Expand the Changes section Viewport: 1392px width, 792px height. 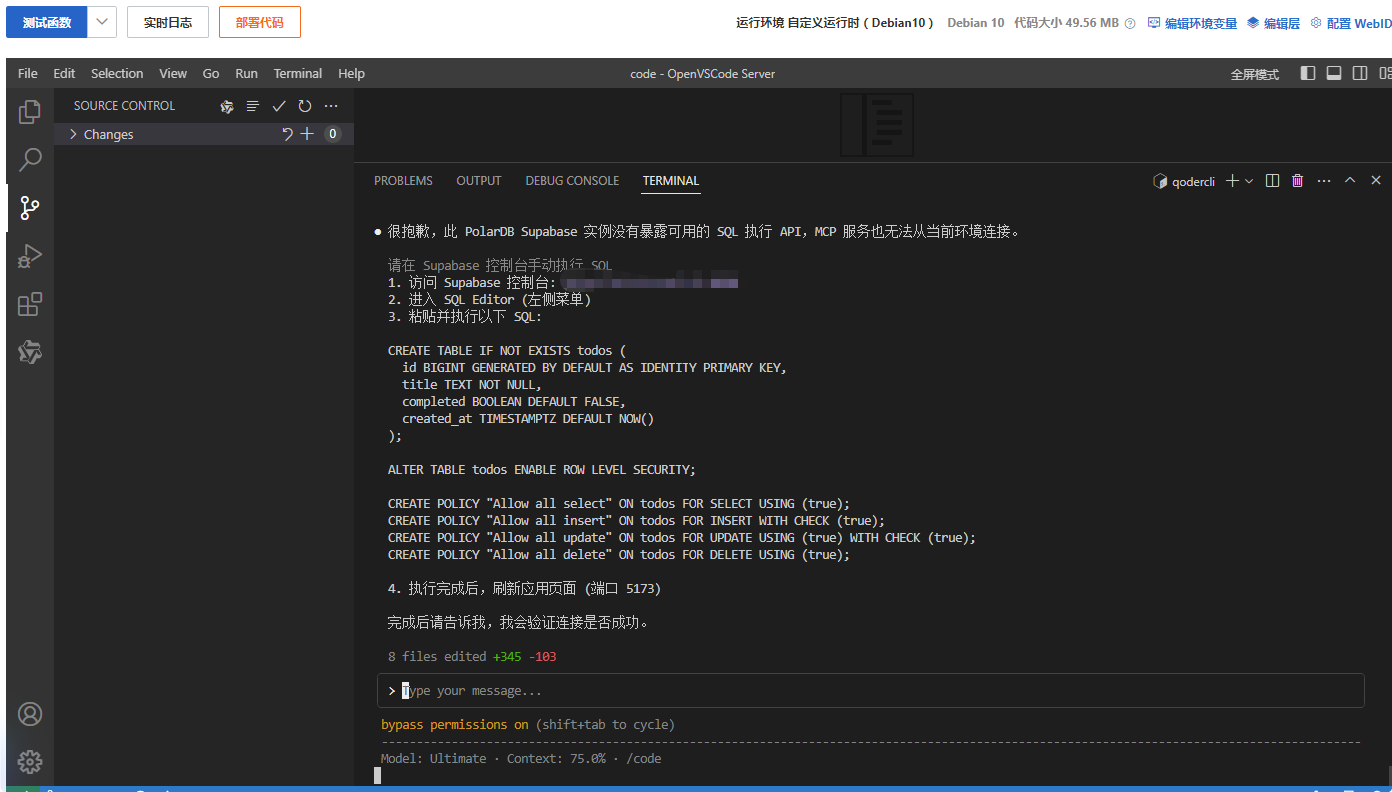(73, 134)
